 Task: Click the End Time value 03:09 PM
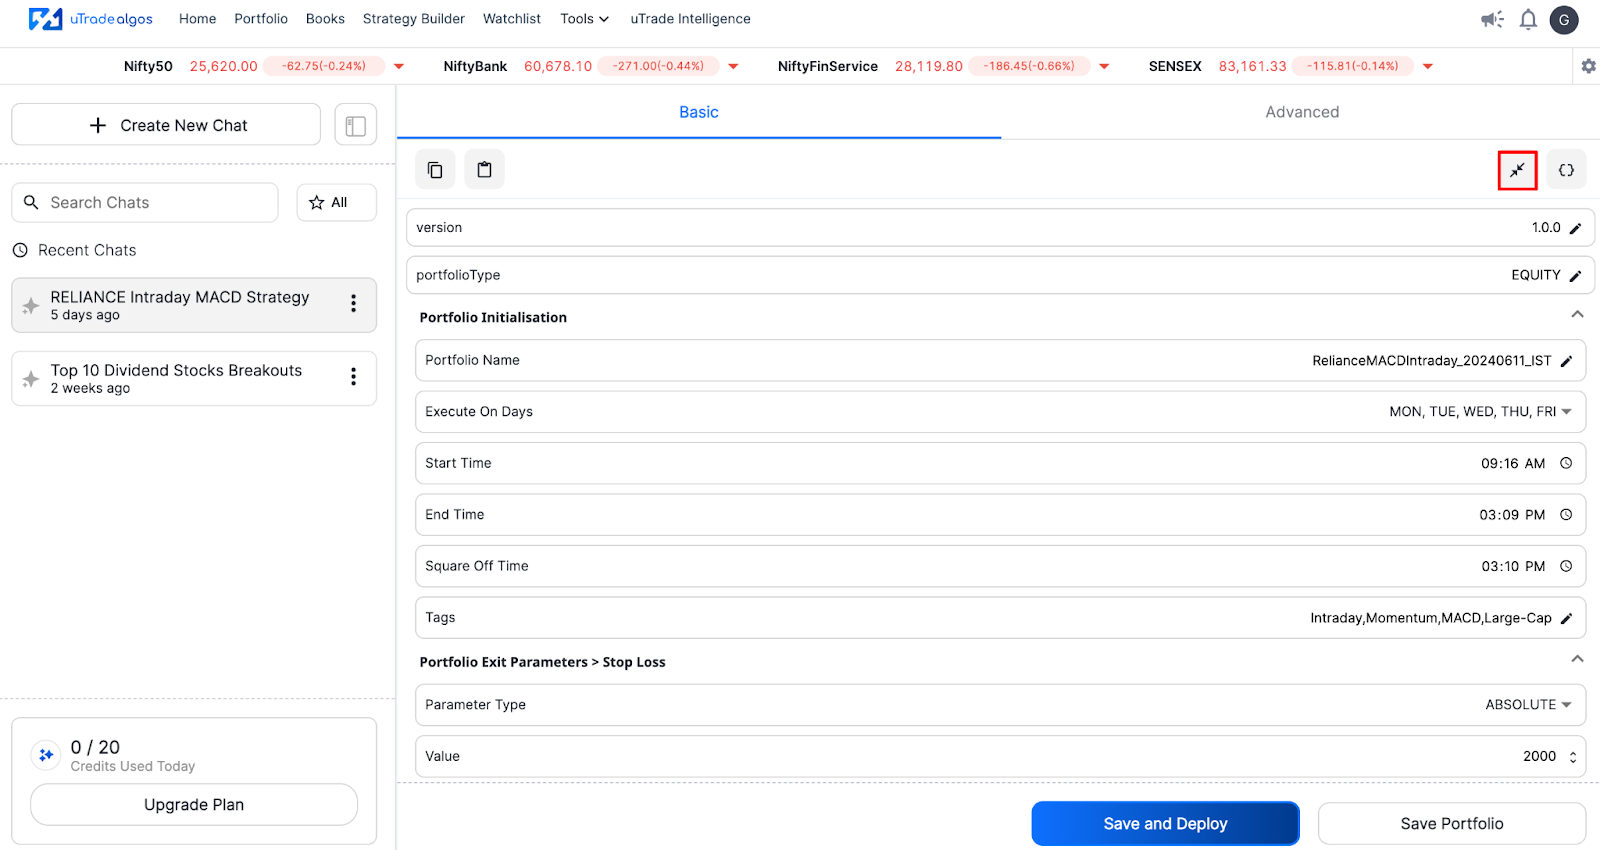[1513, 514]
